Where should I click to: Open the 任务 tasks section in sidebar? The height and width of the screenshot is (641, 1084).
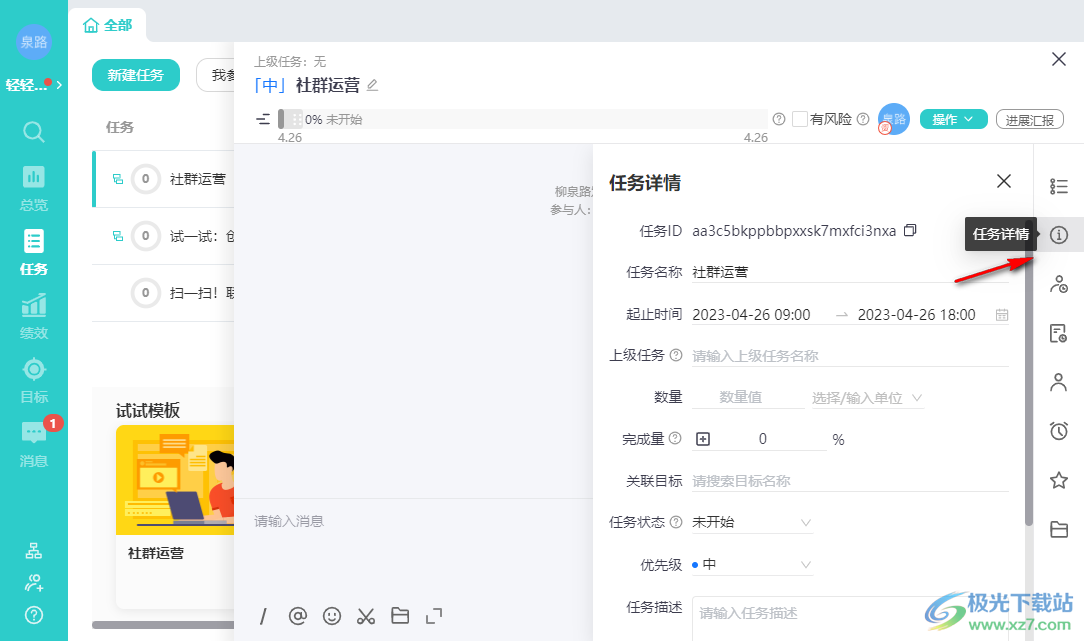coord(33,252)
